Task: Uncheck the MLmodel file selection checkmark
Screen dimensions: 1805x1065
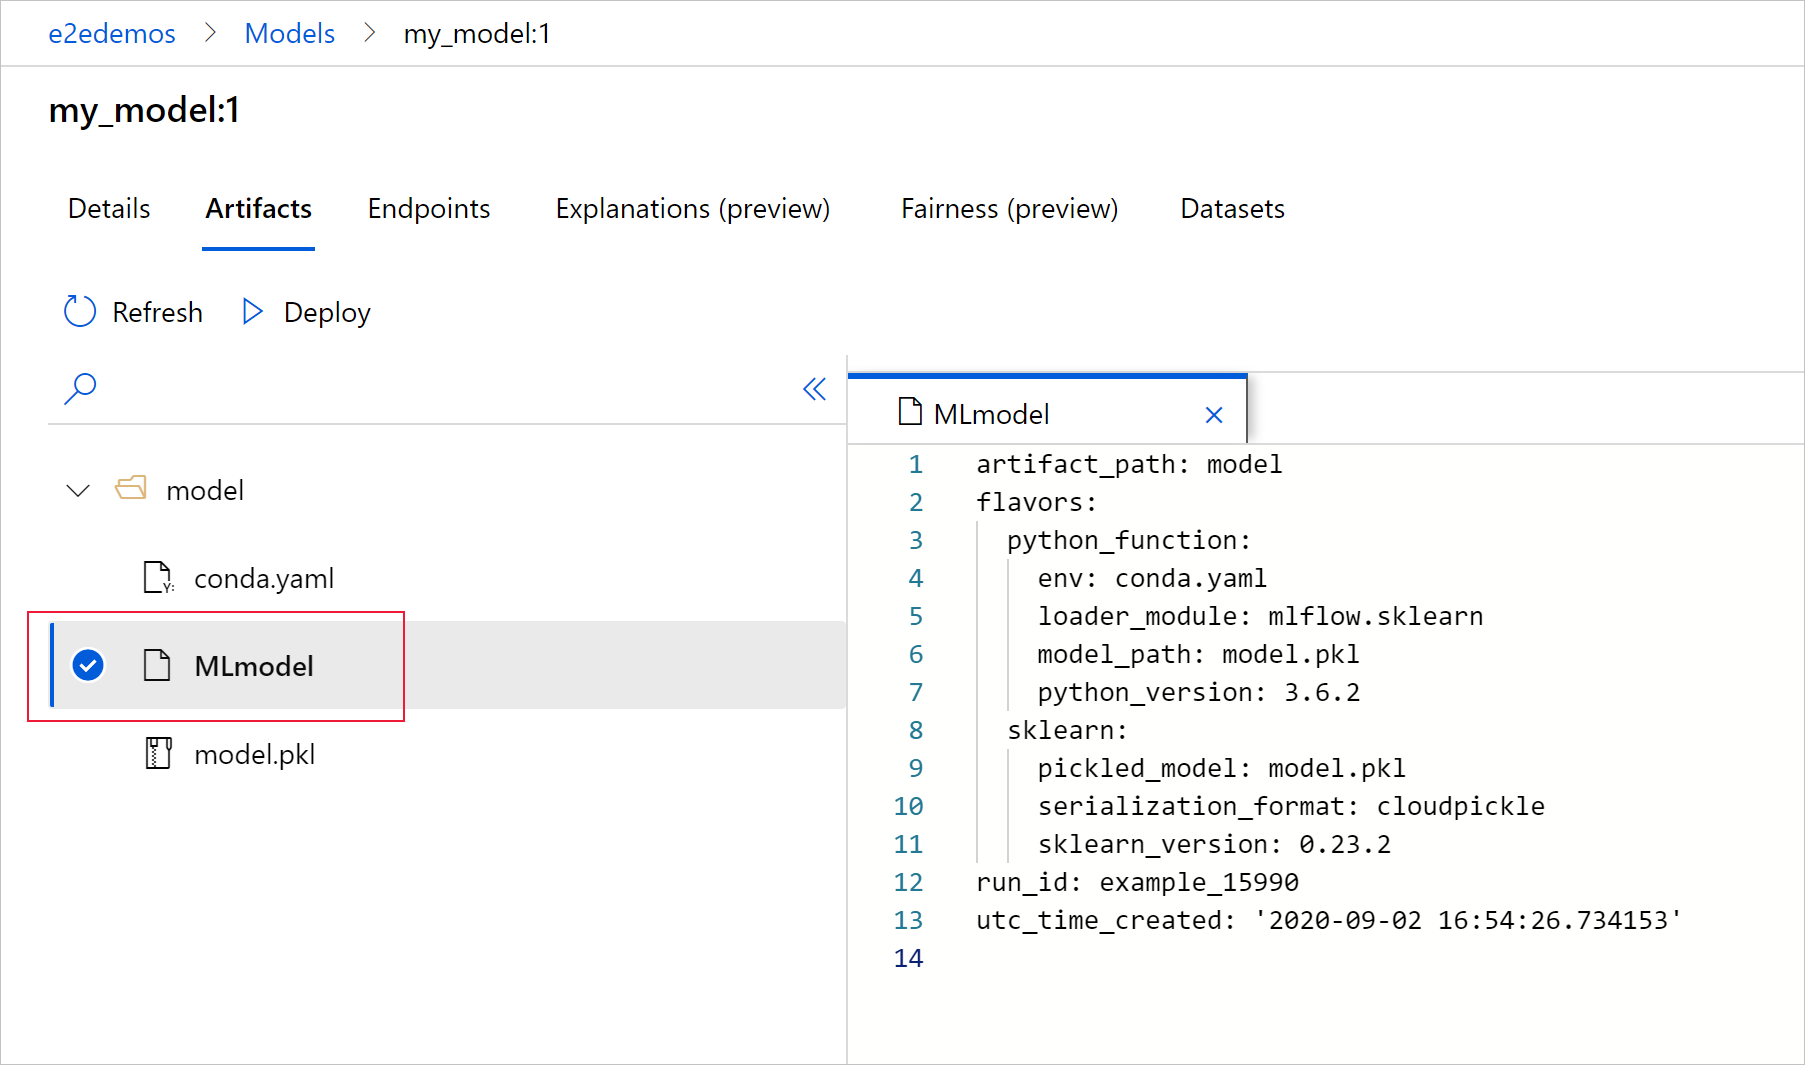Action: click(88, 664)
